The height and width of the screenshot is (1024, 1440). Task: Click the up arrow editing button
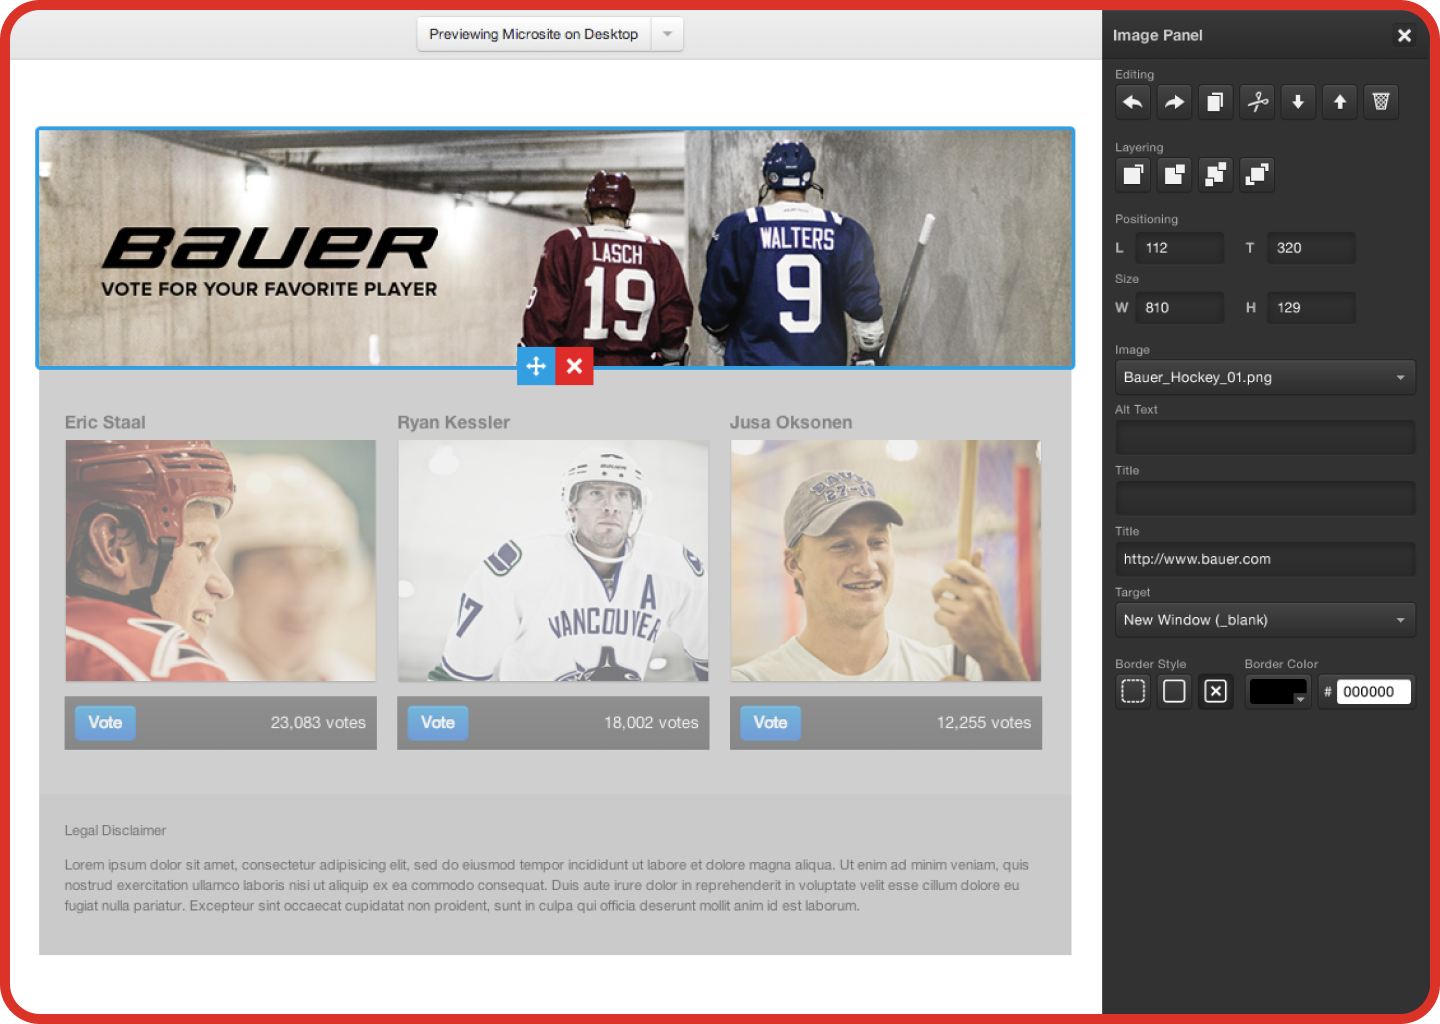(x=1340, y=102)
